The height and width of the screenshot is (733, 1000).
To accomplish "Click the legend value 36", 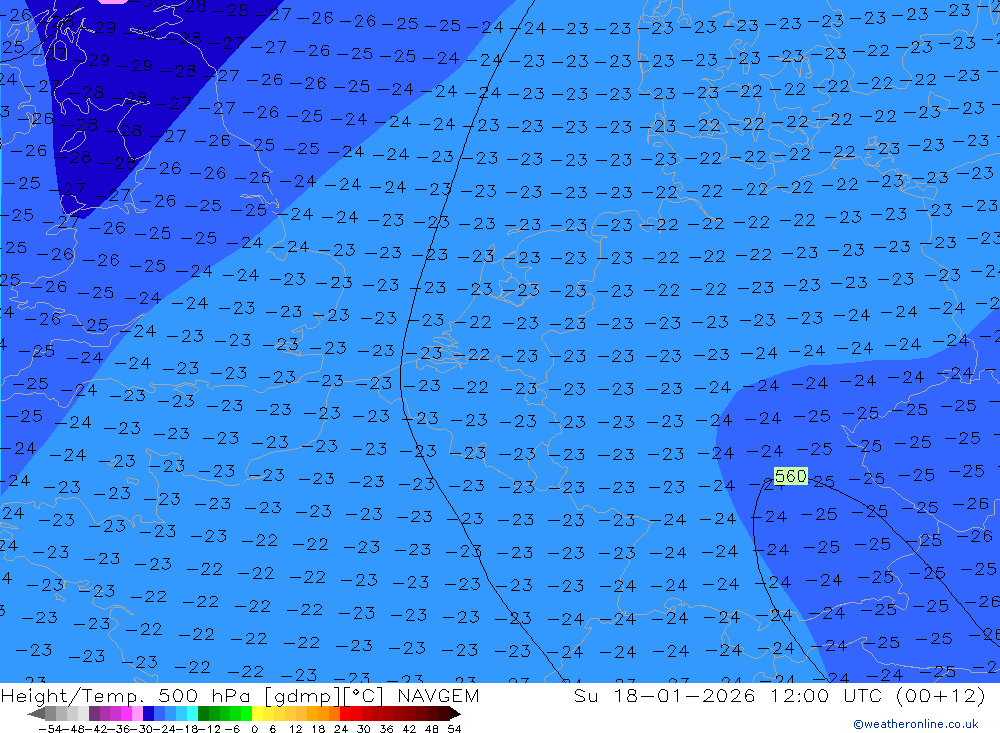I will click(386, 729).
